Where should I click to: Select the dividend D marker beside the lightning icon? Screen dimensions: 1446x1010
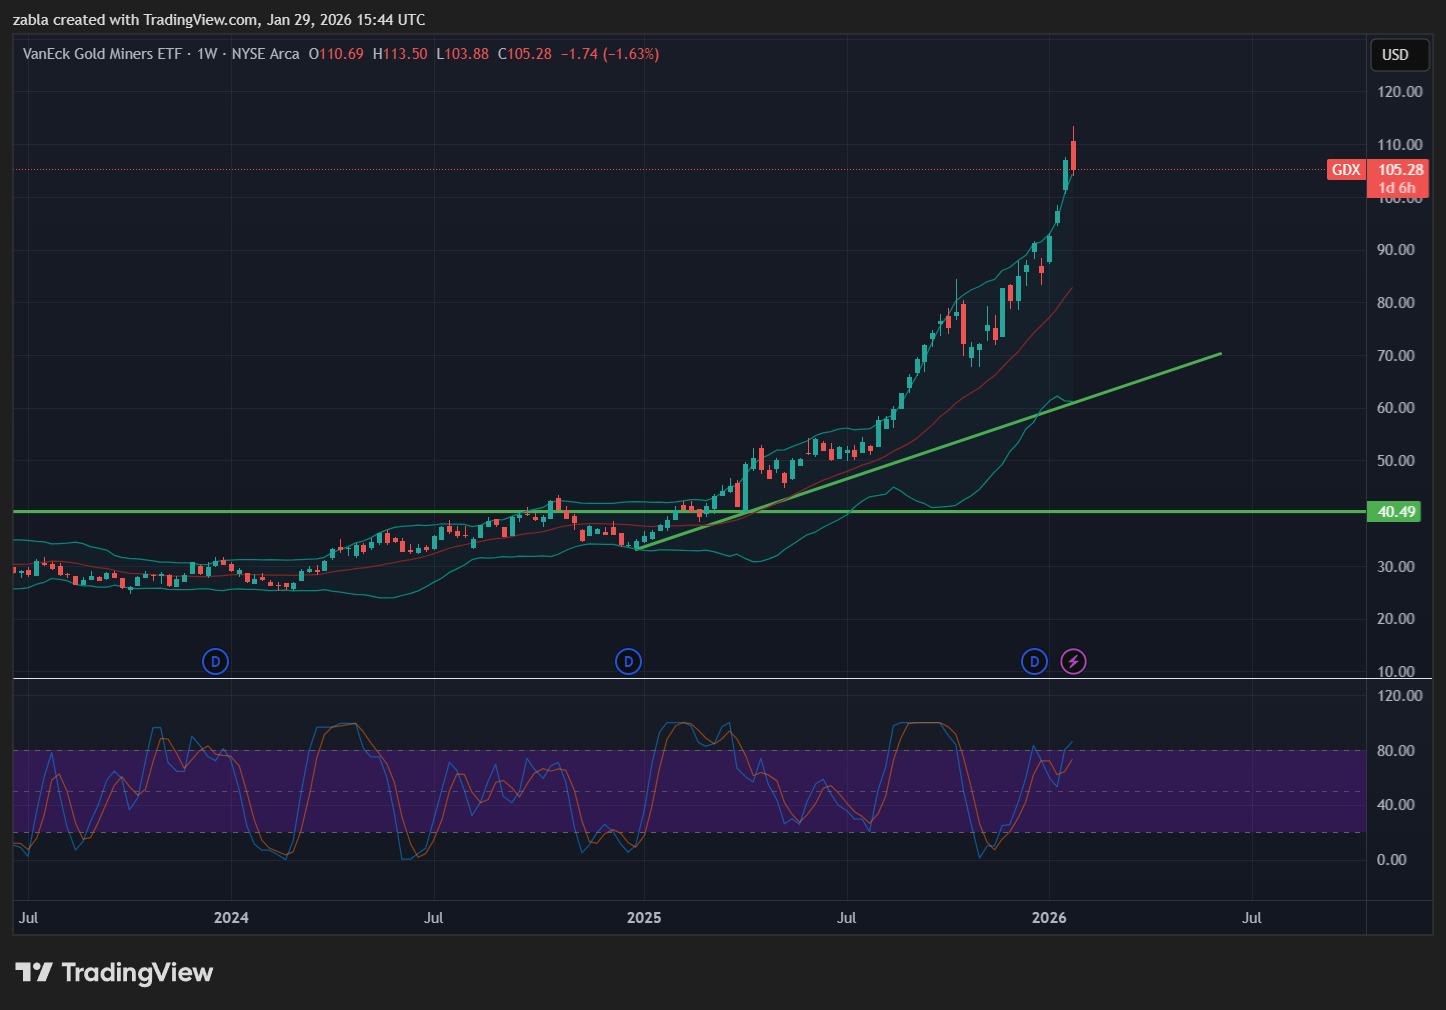(1034, 661)
